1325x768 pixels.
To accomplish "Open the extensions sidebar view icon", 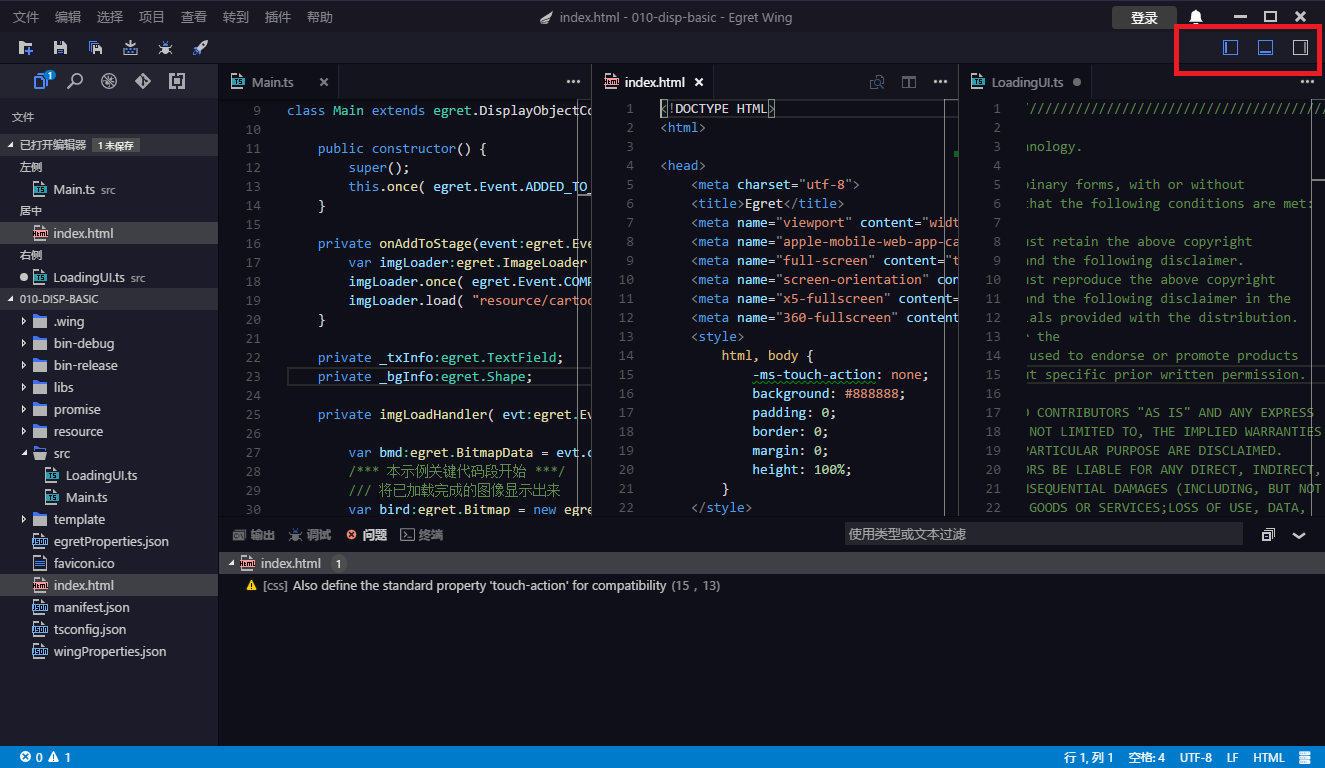I will pyautogui.click(x=177, y=82).
